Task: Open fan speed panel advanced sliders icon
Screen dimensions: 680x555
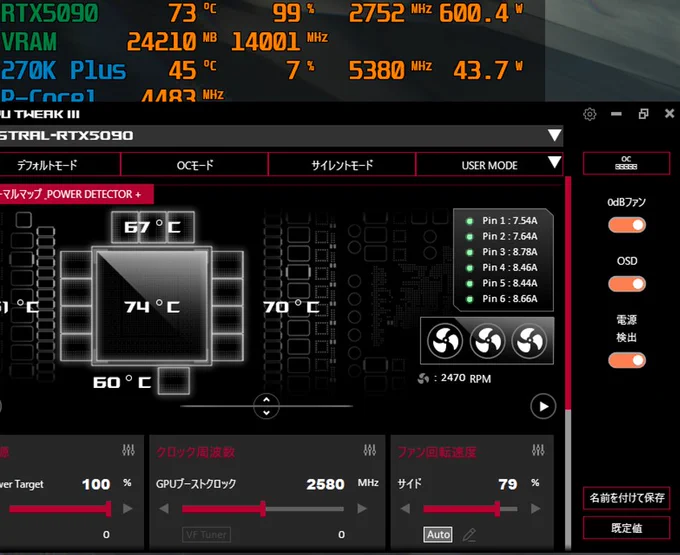Action: [x=538, y=450]
